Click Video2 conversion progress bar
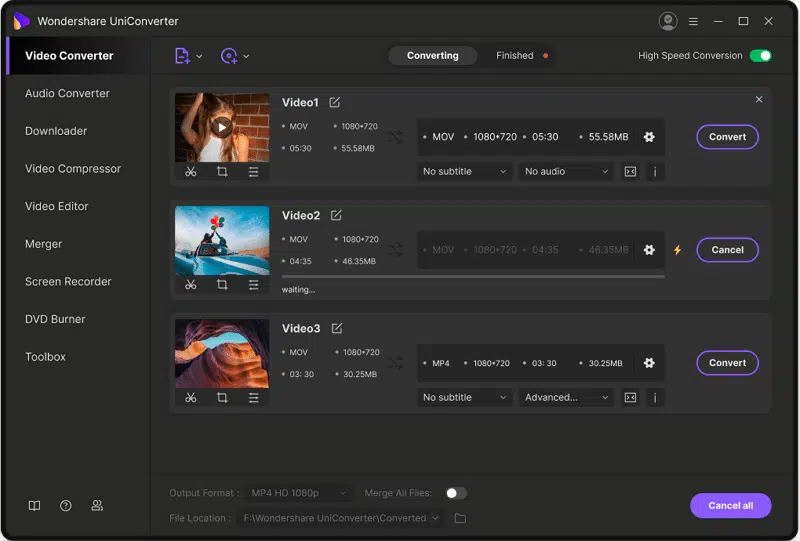The width and height of the screenshot is (800, 541). 473,277
